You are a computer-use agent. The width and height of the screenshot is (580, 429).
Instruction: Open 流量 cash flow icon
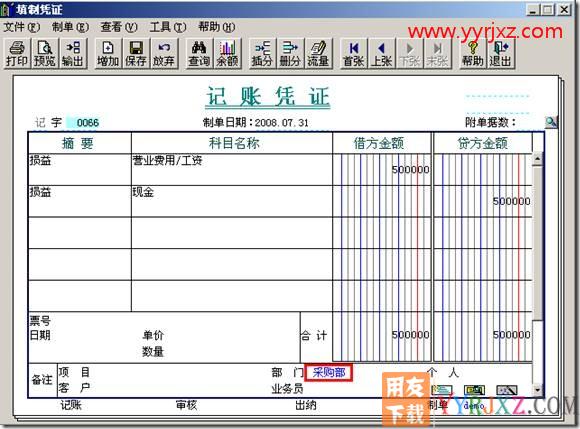pyautogui.click(x=318, y=54)
